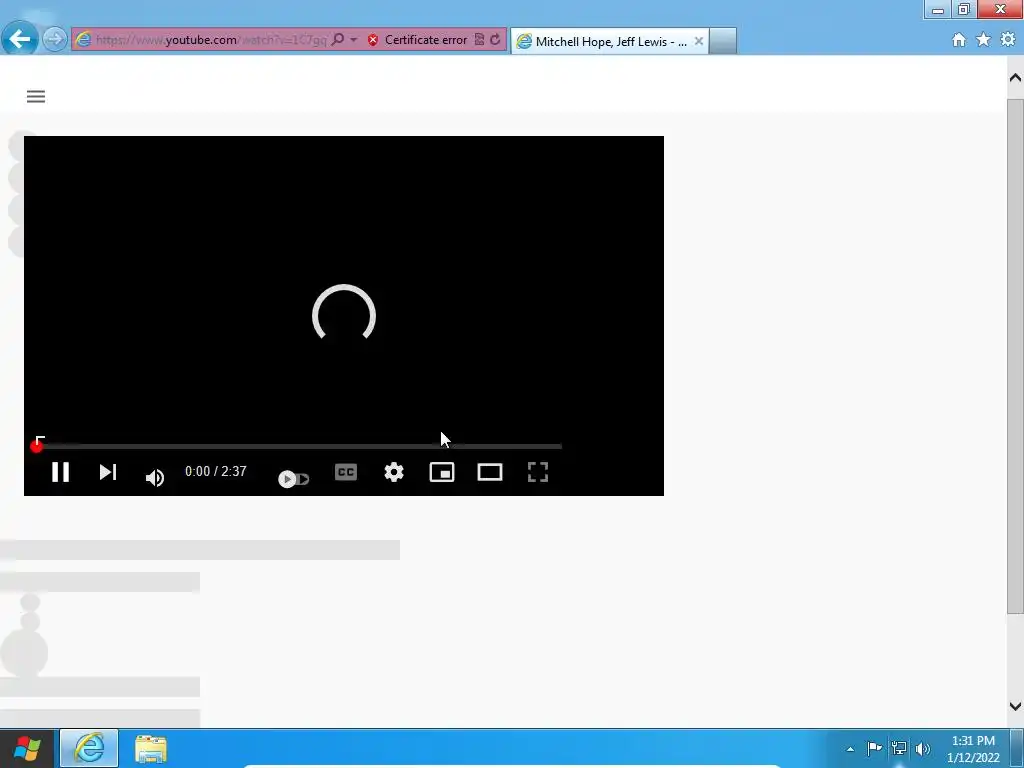Open the YouTube hamburger guide menu
The width and height of the screenshot is (1024, 768).
(36, 97)
